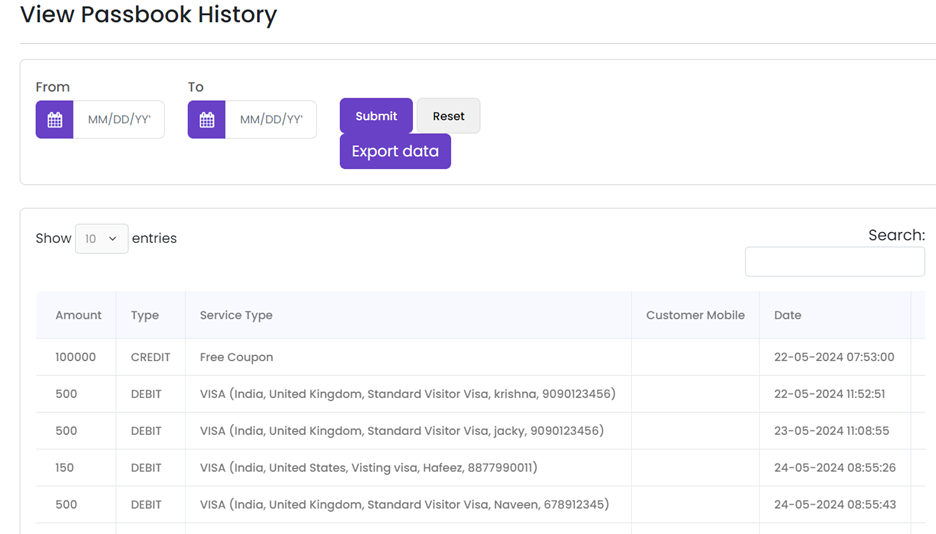Sort by Amount column header
This screenshot has width=936, height=534.
tap(78, 315)
